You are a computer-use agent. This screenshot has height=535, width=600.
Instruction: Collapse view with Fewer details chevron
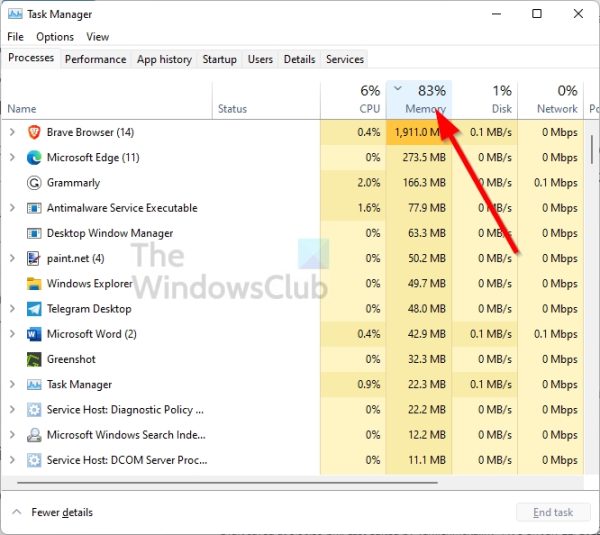(16, 512)
